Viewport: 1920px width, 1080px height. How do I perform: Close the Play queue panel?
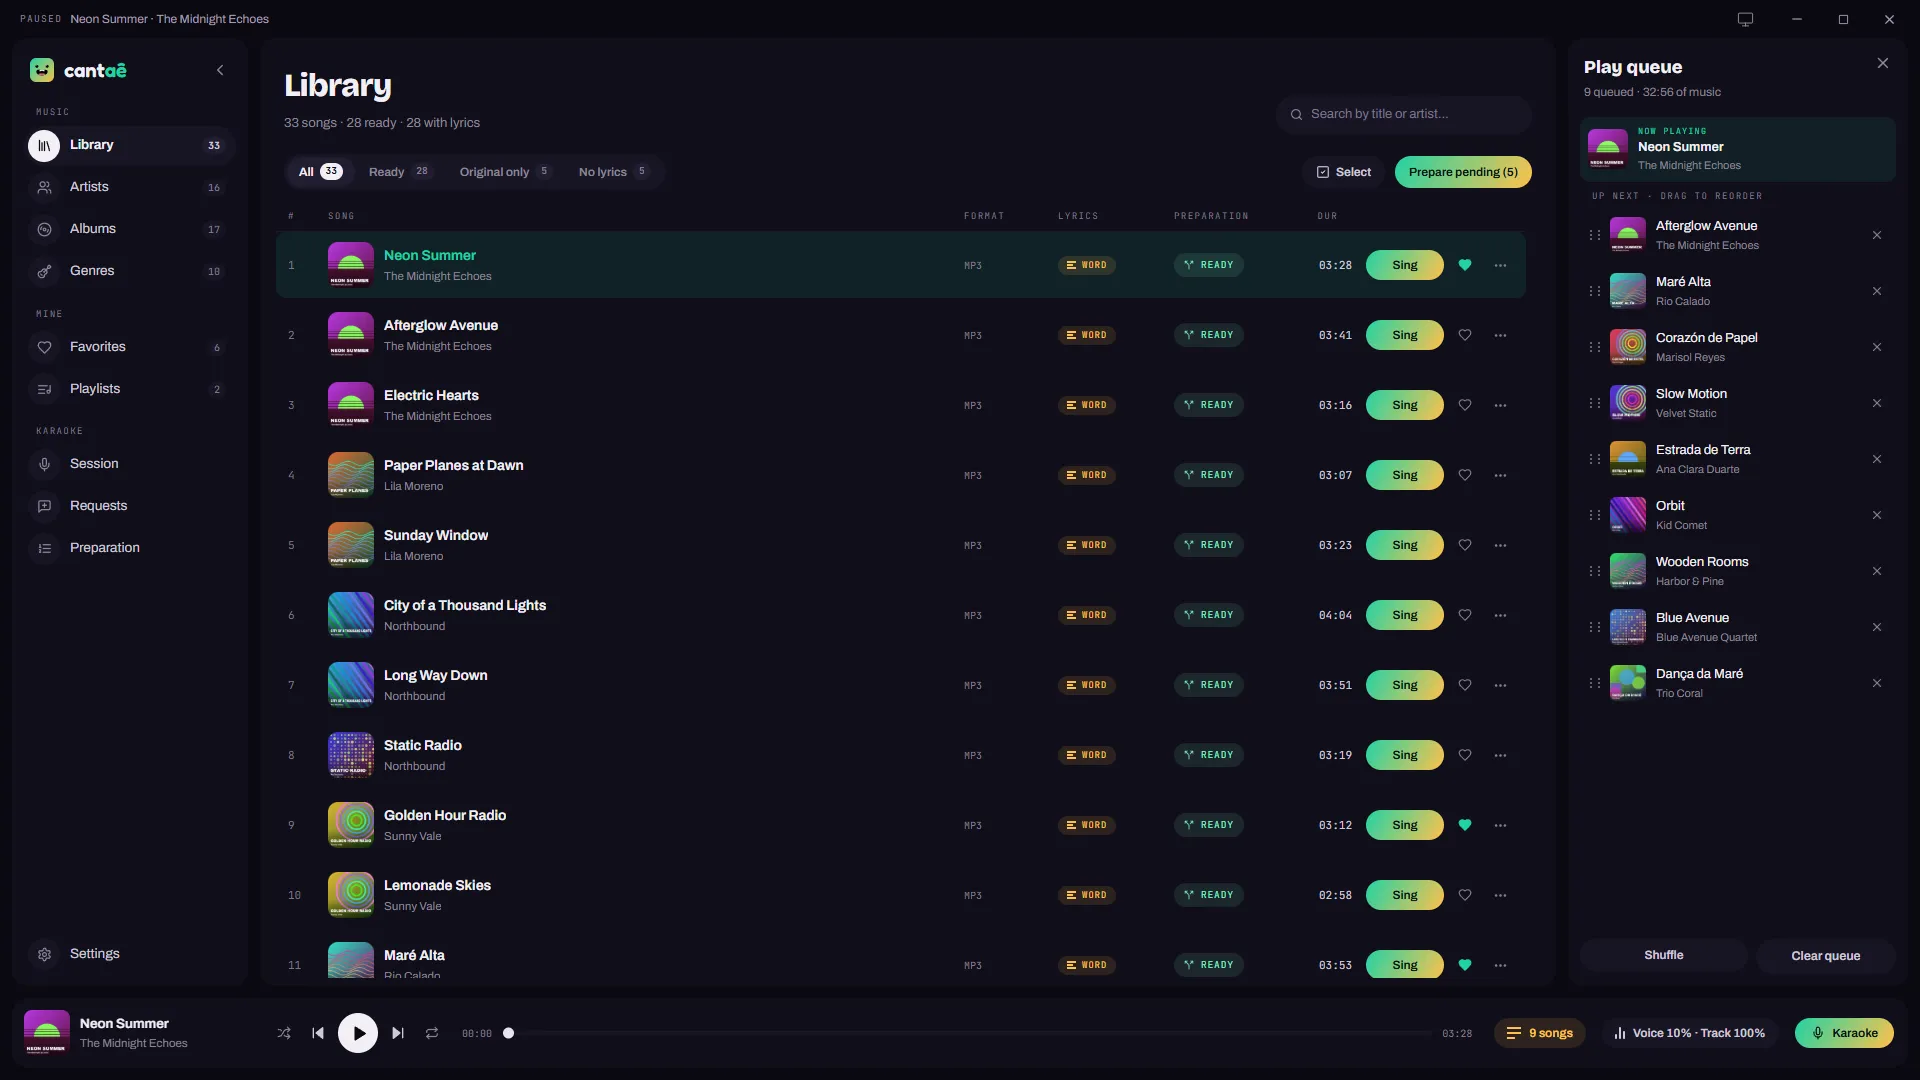pyautogui.click(x=1883, y=63)
